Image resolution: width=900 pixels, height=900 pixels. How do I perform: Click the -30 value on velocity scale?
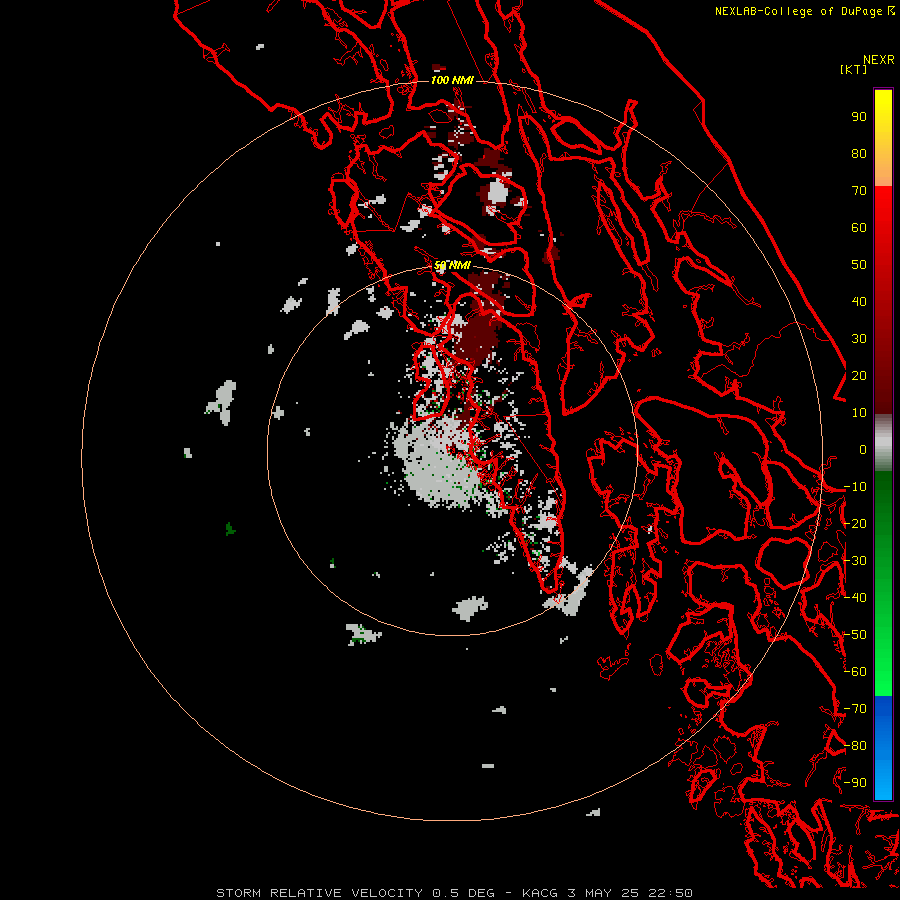tap(855, 561)
